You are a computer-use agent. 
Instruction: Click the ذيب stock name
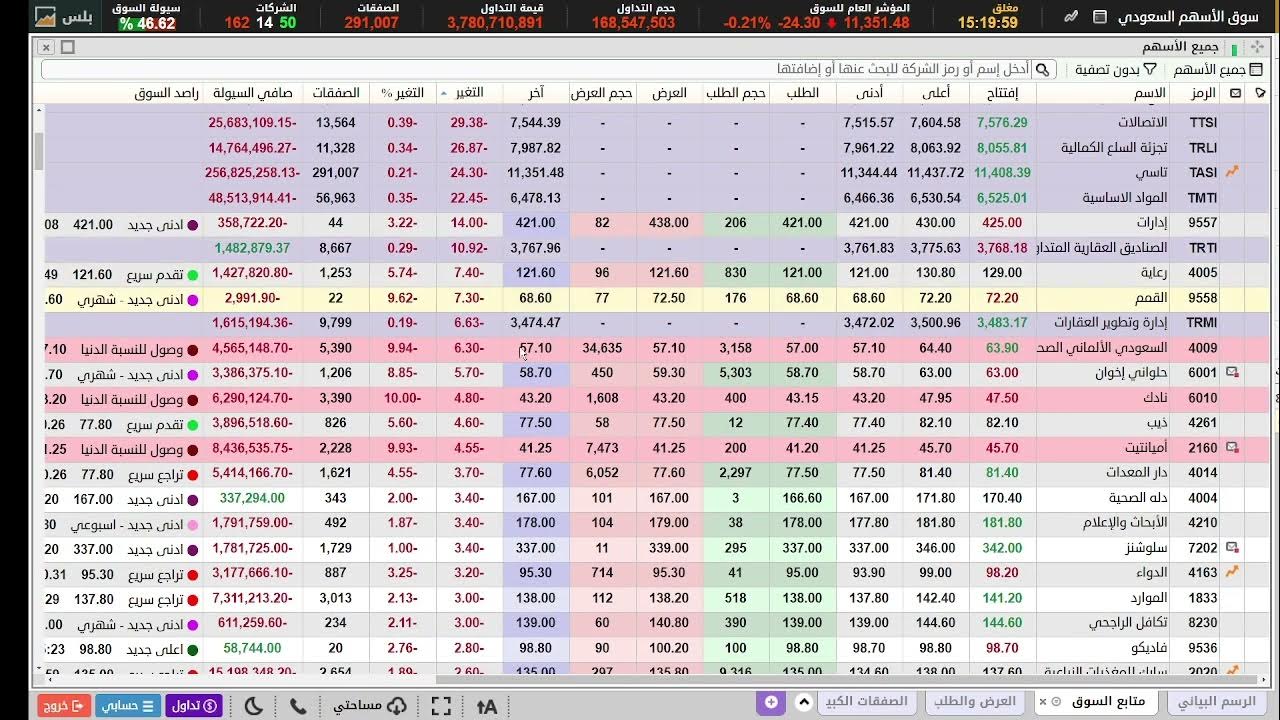point(1156,423)
